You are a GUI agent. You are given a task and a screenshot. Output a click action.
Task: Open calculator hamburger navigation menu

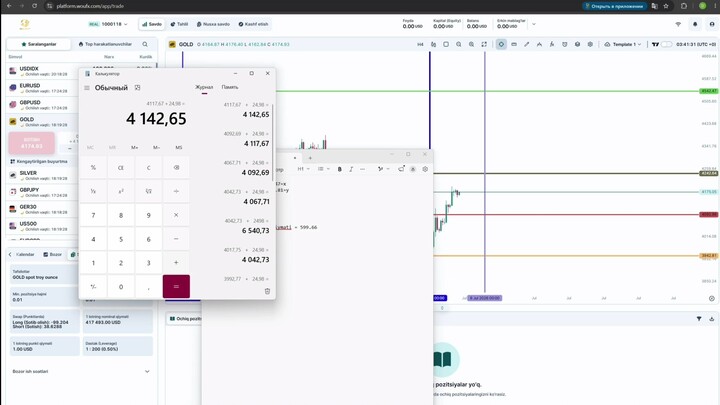[x=87, y=88]
